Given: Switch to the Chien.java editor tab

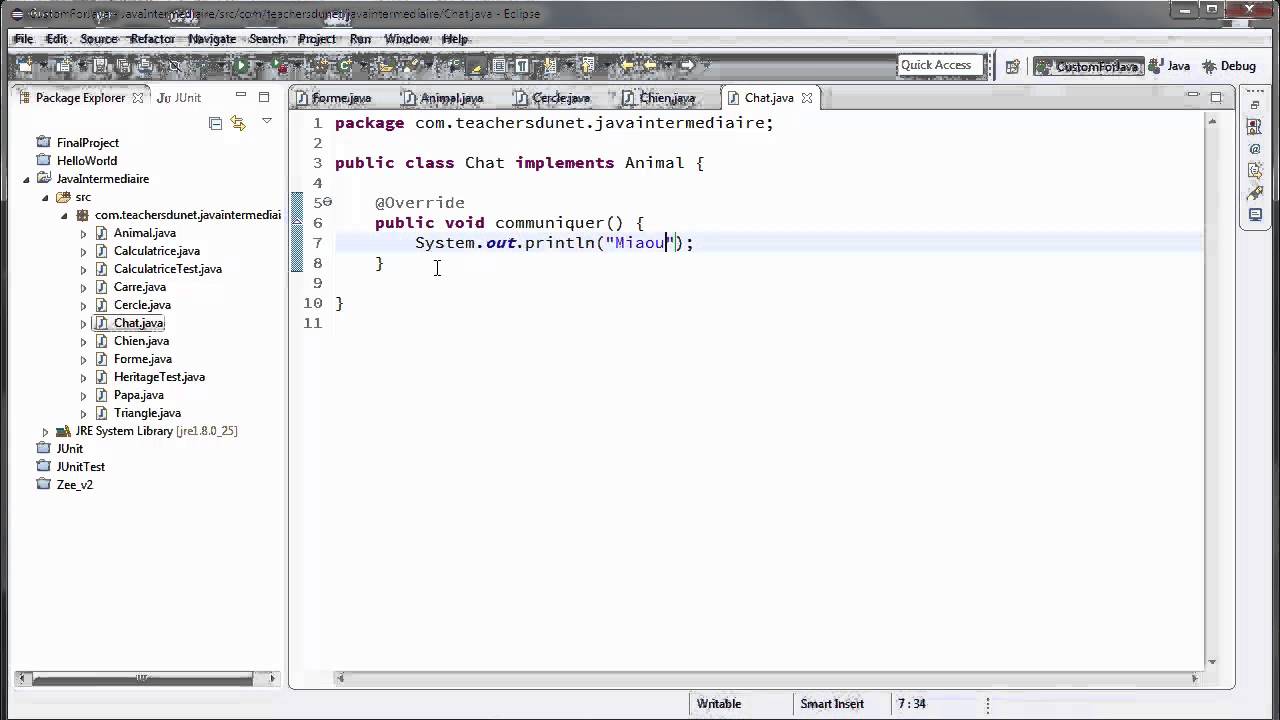Looking at the screenshot, I should pyautogui.click(x=658, y=98).
